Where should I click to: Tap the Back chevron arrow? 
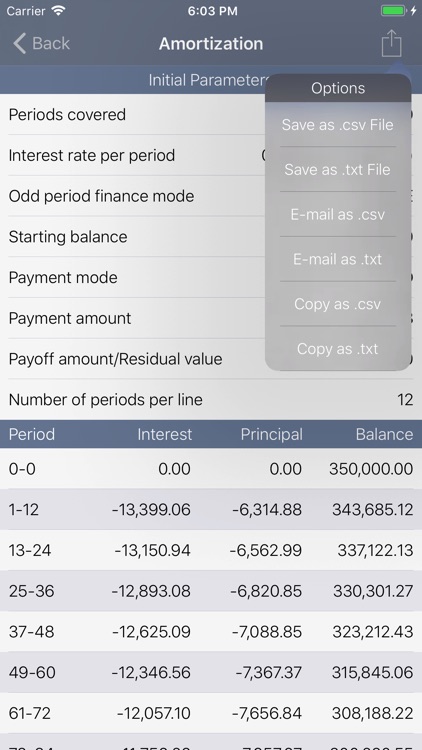coord(19,44)
